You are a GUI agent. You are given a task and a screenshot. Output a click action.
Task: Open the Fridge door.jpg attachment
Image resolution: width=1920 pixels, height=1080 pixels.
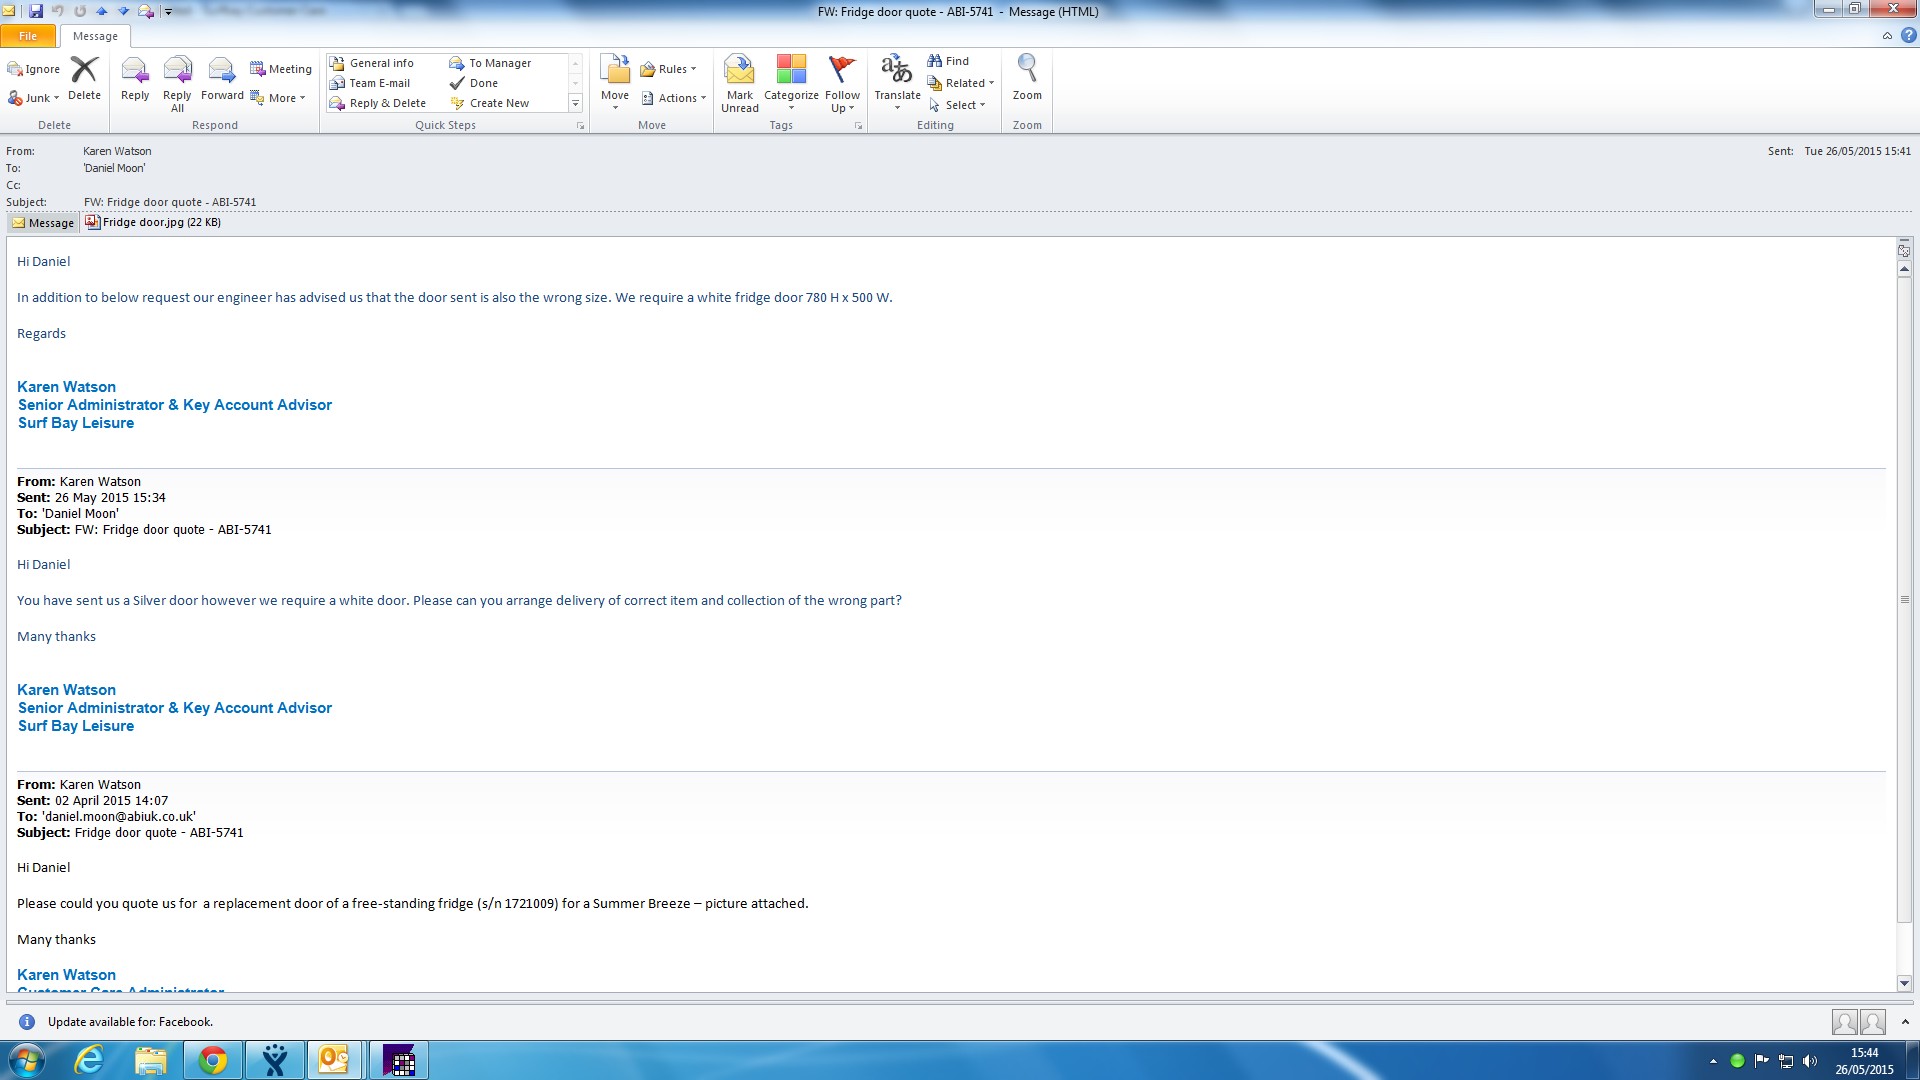(x=153, y=222)
